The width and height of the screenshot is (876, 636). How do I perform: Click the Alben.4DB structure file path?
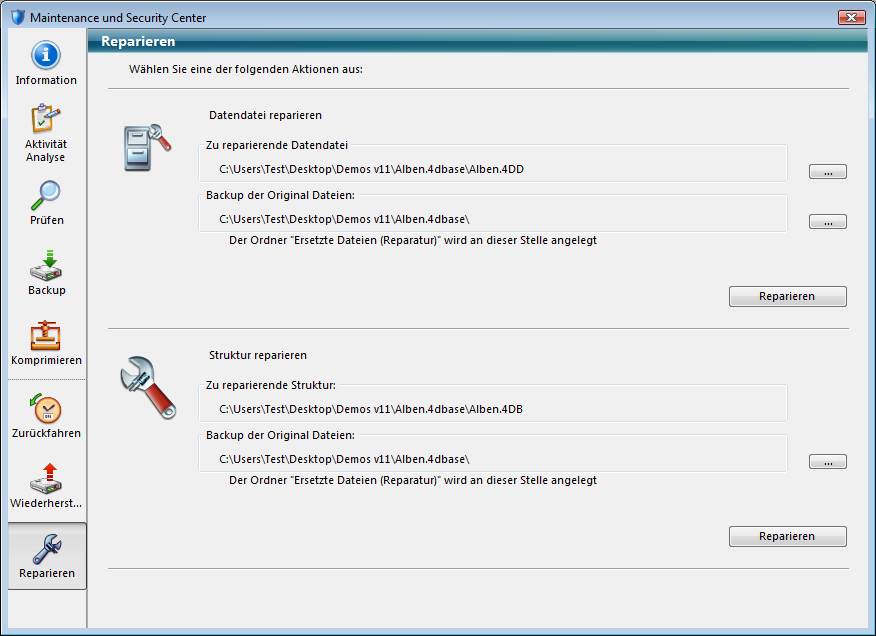click(371, 409)
